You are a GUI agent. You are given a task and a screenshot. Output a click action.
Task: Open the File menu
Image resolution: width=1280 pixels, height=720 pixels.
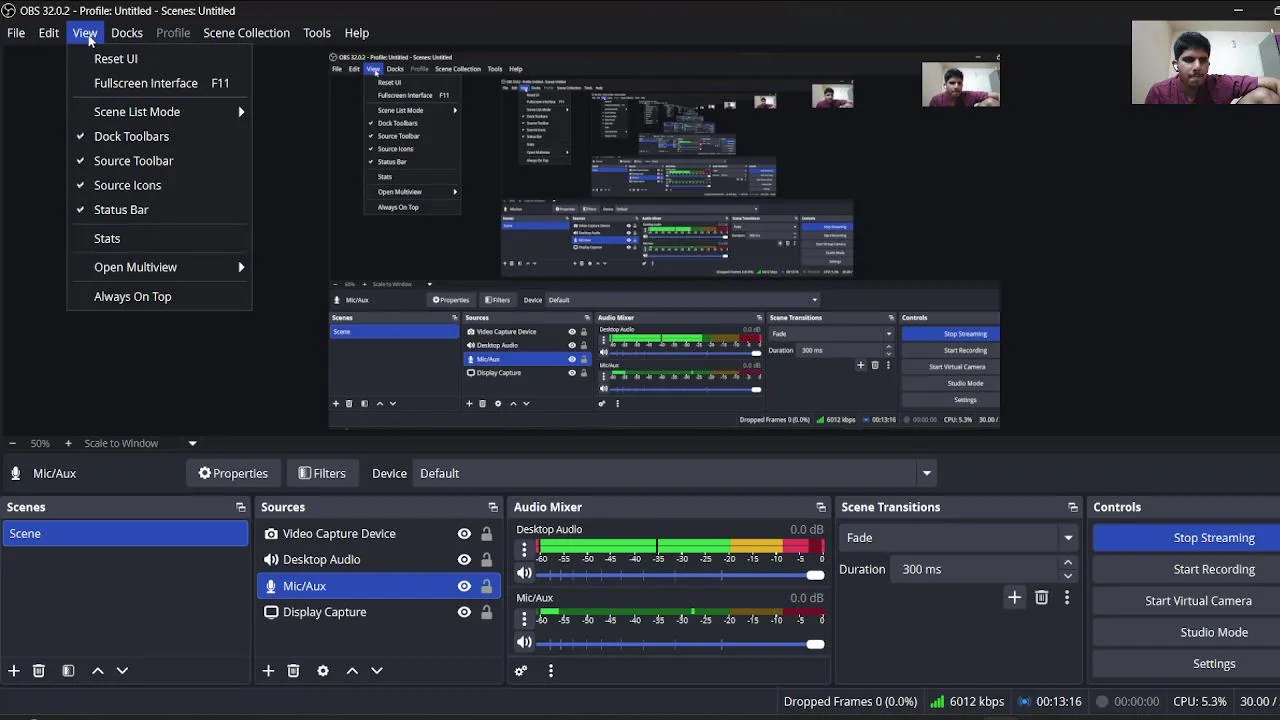pos(16,33)
